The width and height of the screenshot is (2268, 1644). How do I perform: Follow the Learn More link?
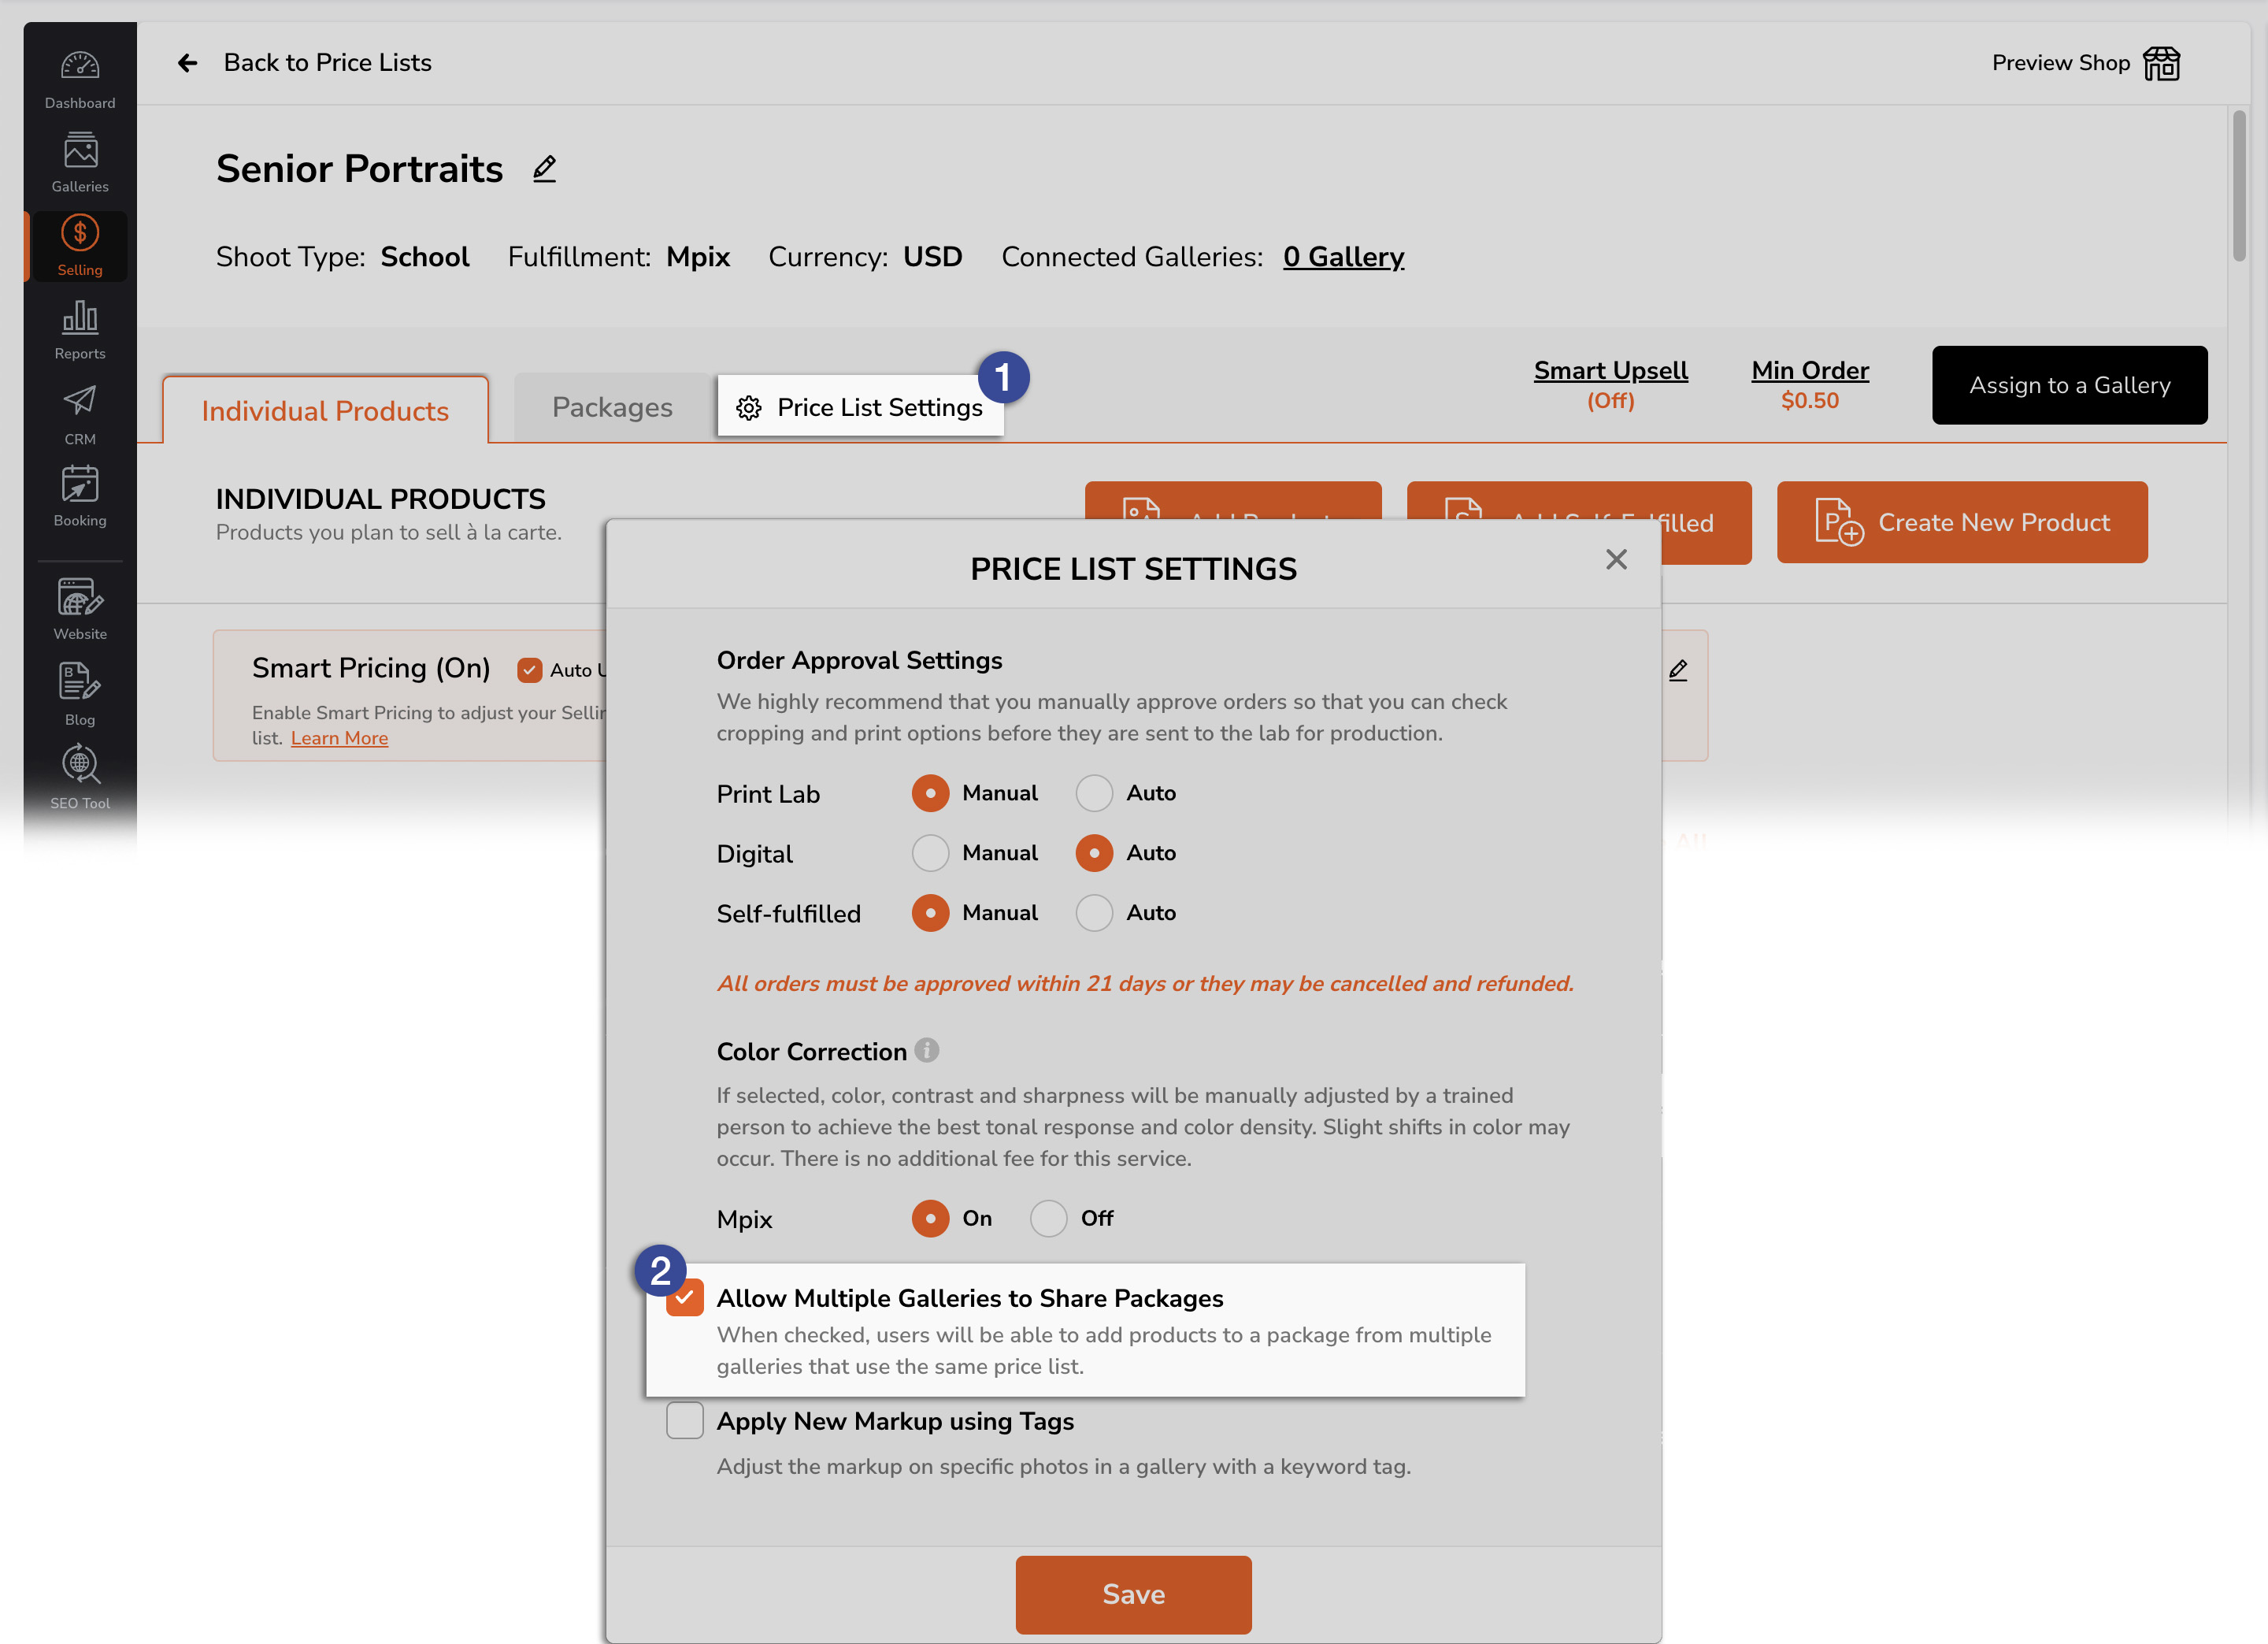[339, 737]
